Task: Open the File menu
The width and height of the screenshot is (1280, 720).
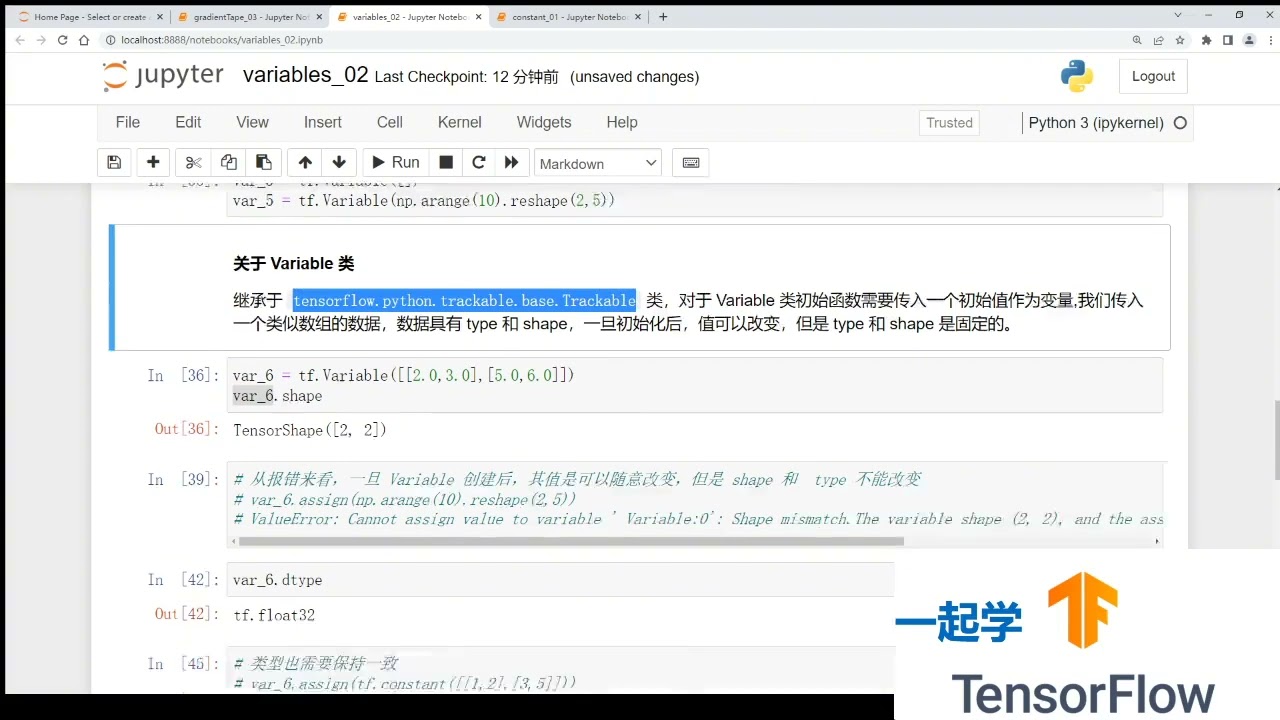Action: coord(128,122)
